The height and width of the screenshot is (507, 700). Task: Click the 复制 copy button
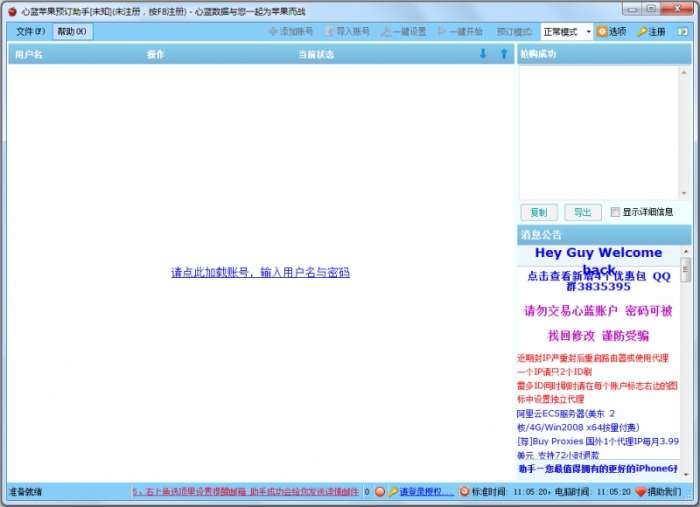click(539, 212)
